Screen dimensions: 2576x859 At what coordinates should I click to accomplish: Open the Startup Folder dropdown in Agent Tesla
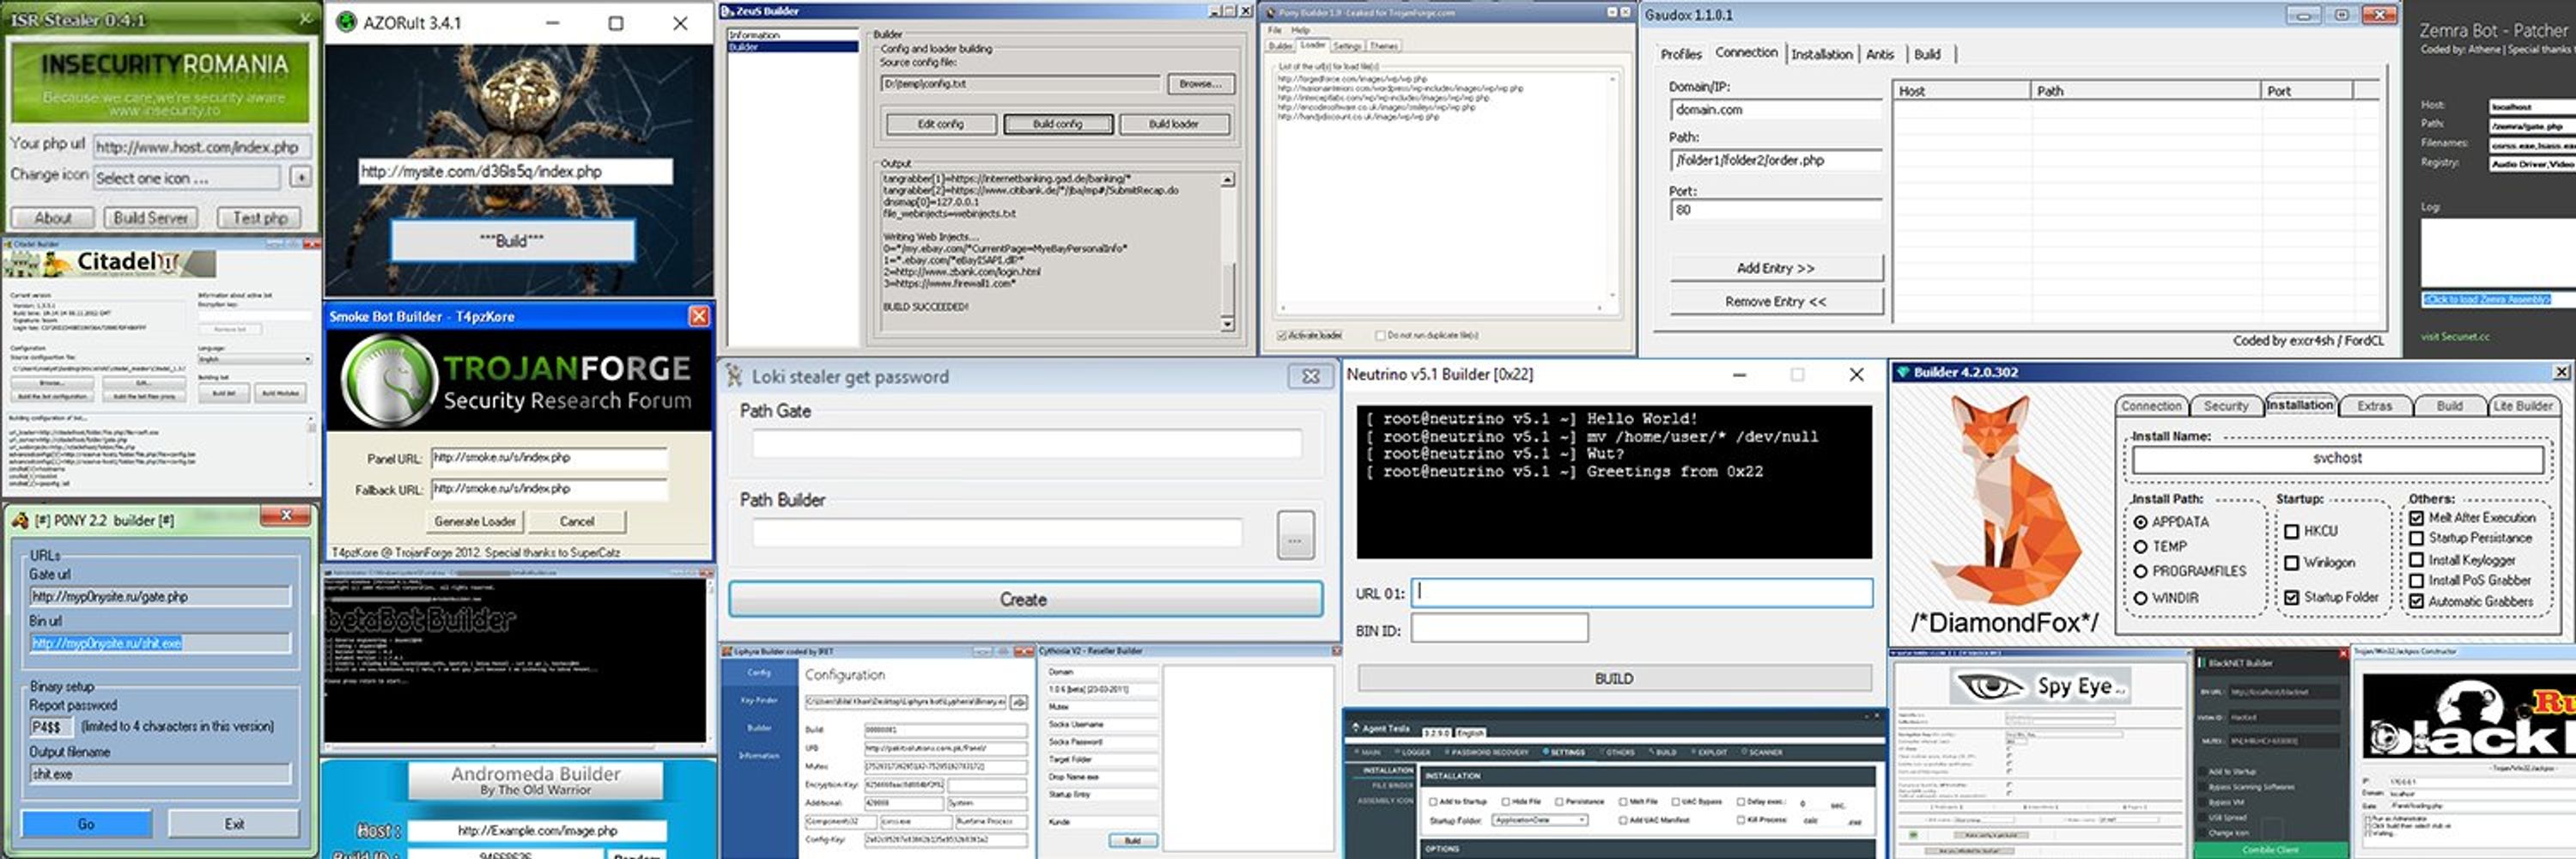point(1540,820)
